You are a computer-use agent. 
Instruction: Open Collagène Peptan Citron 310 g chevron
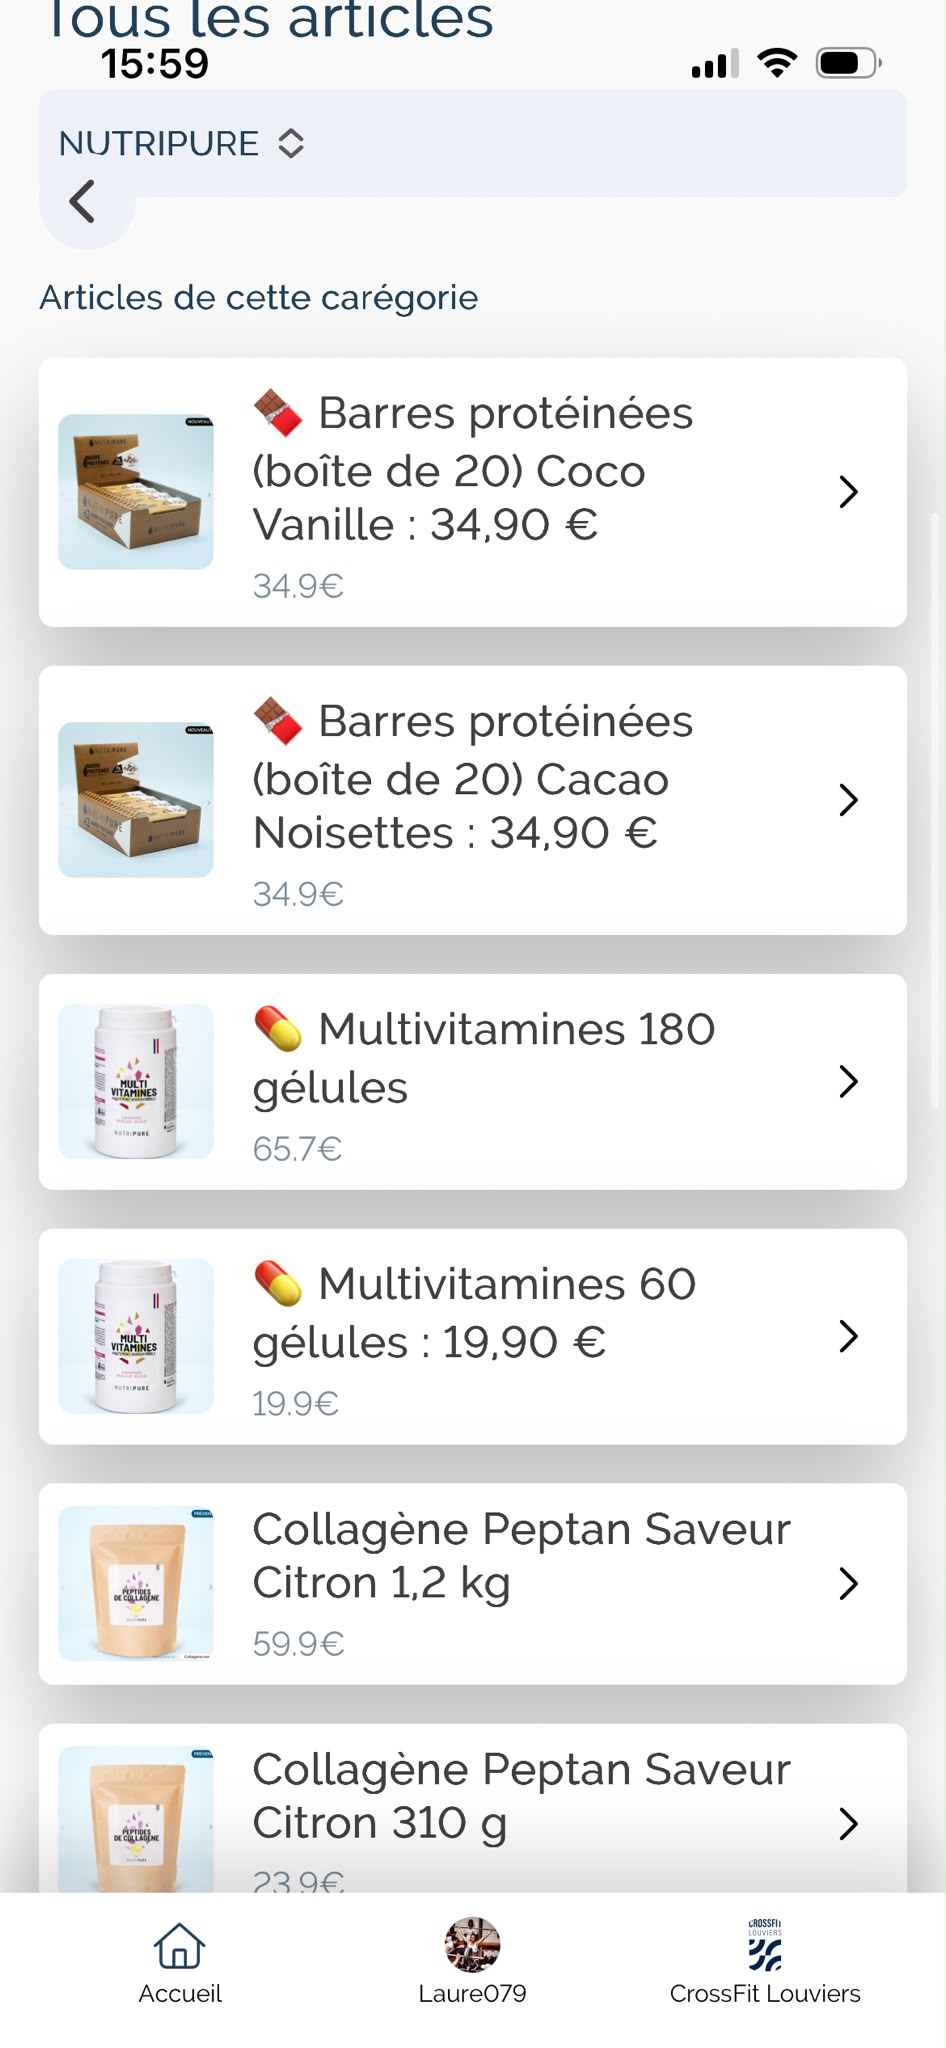(x=849, y=1824)
